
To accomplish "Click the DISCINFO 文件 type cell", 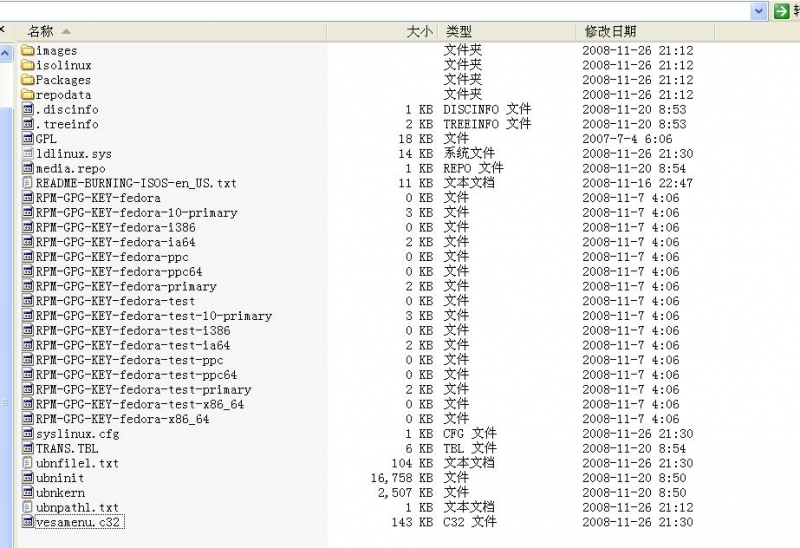I will (x=487, y=109).
